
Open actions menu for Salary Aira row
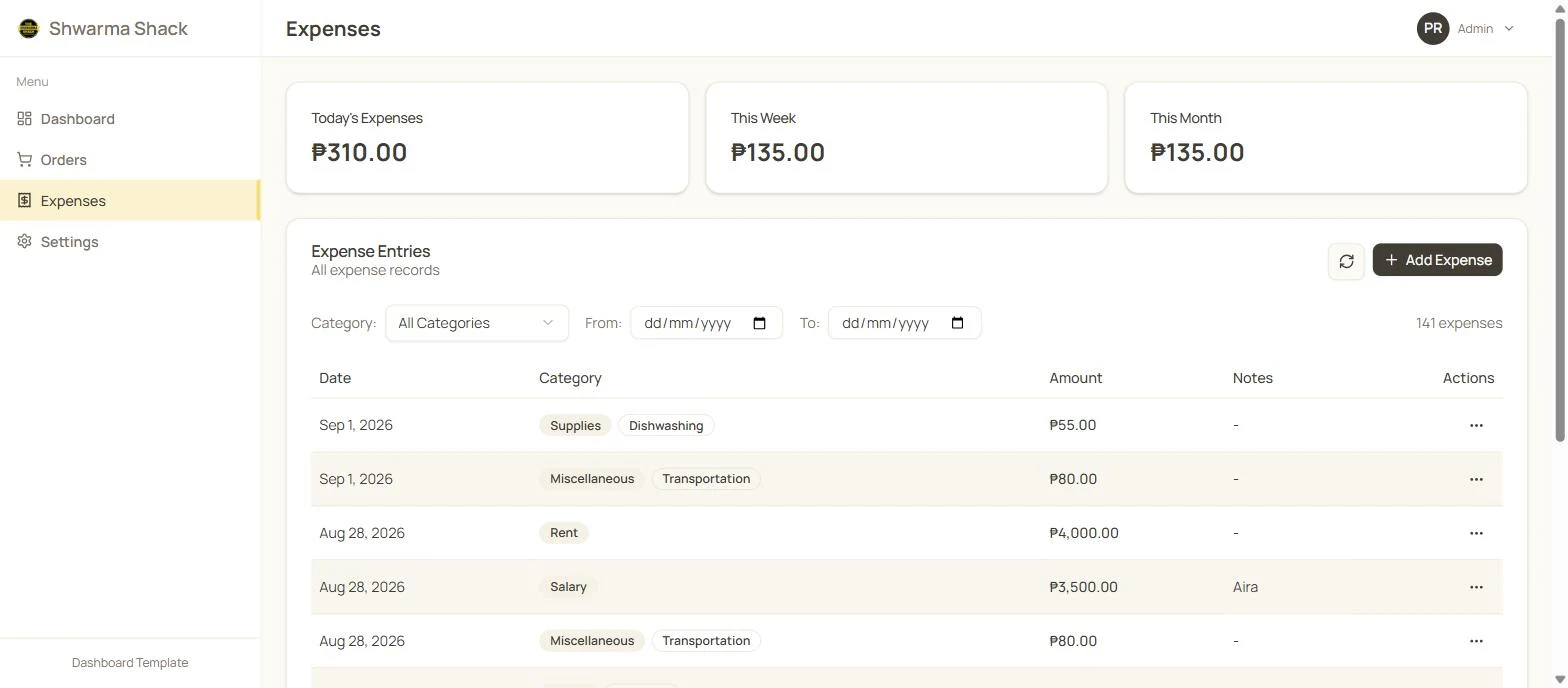coord(1476,587)
